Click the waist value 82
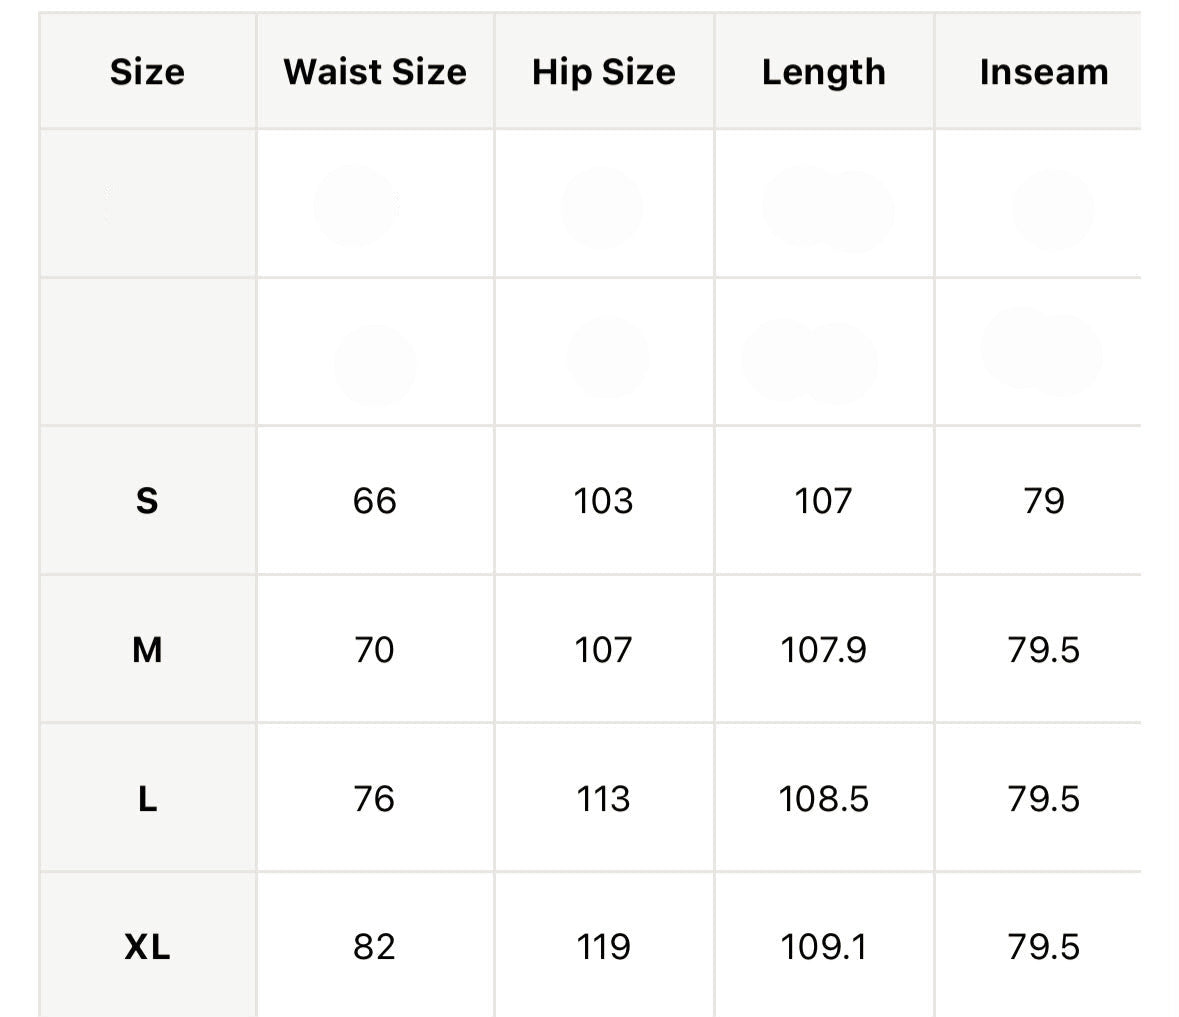 point(374,946)
